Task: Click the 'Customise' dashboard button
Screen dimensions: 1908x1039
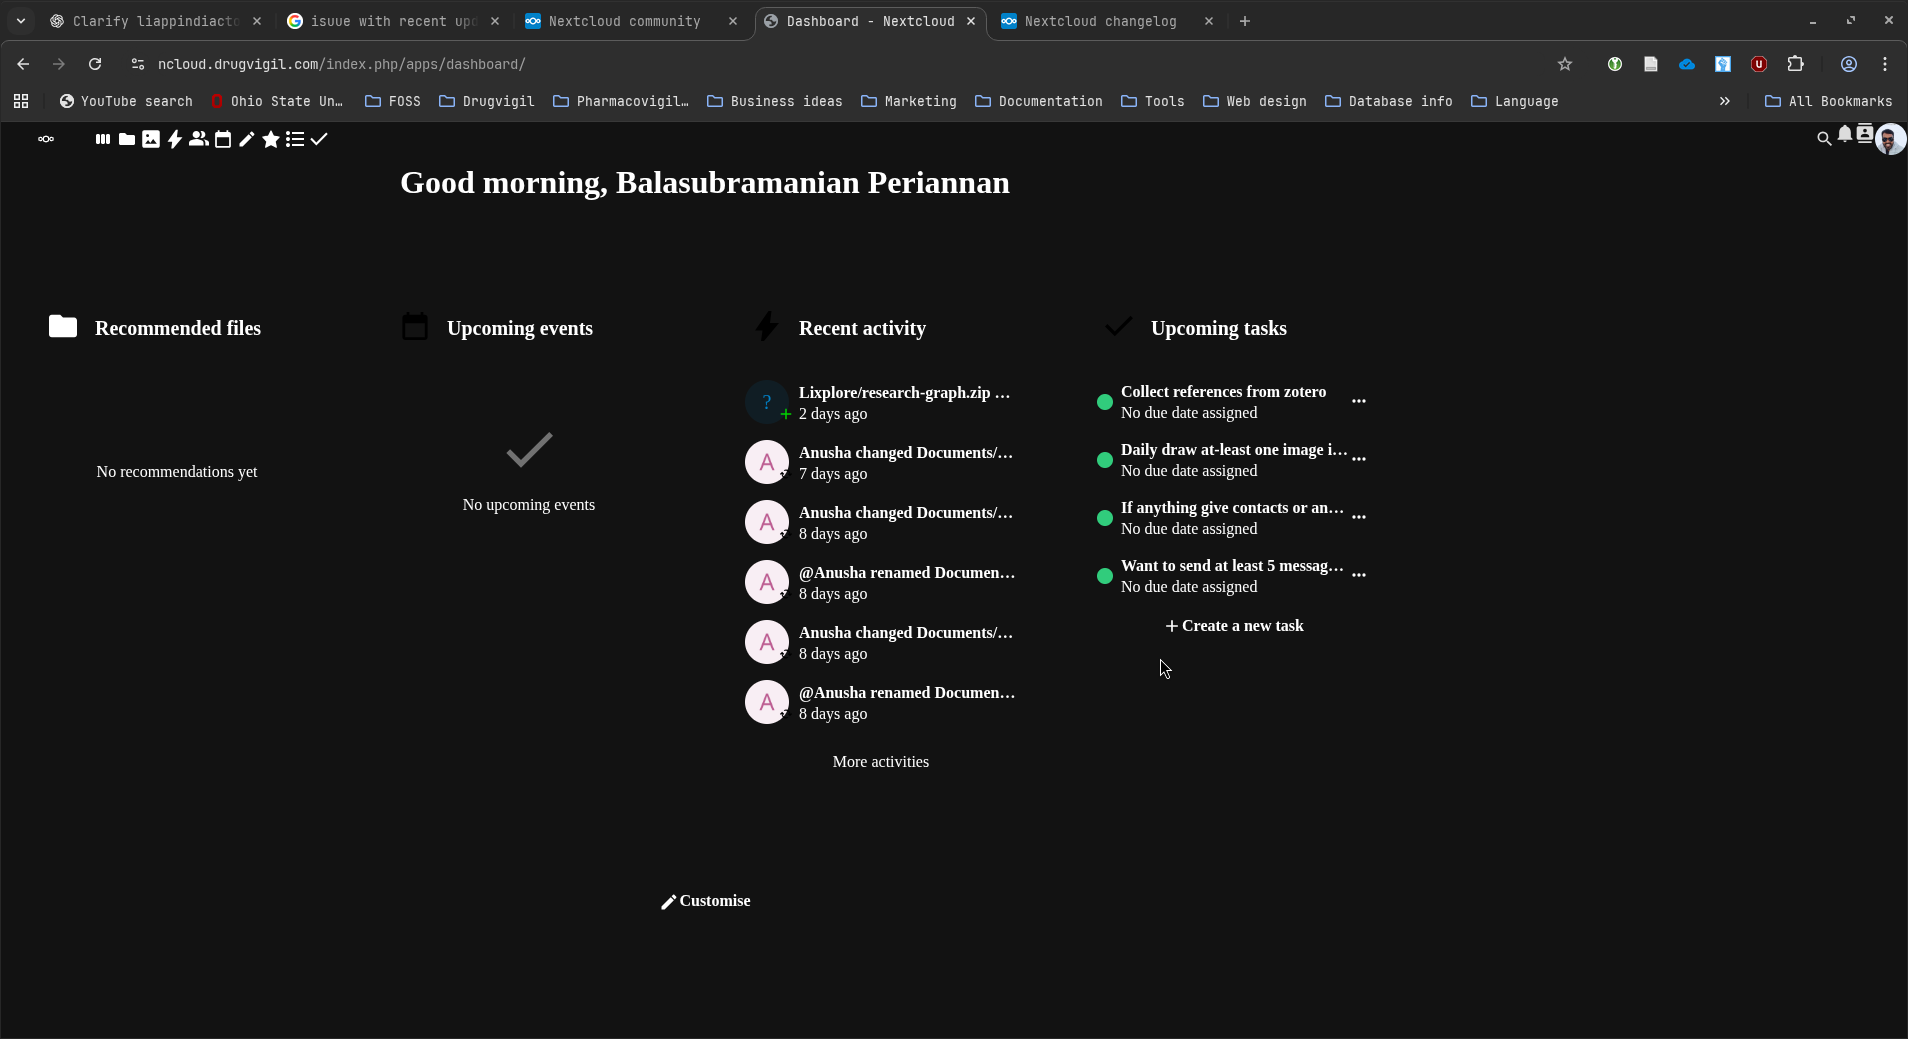Action: [706, 901]
